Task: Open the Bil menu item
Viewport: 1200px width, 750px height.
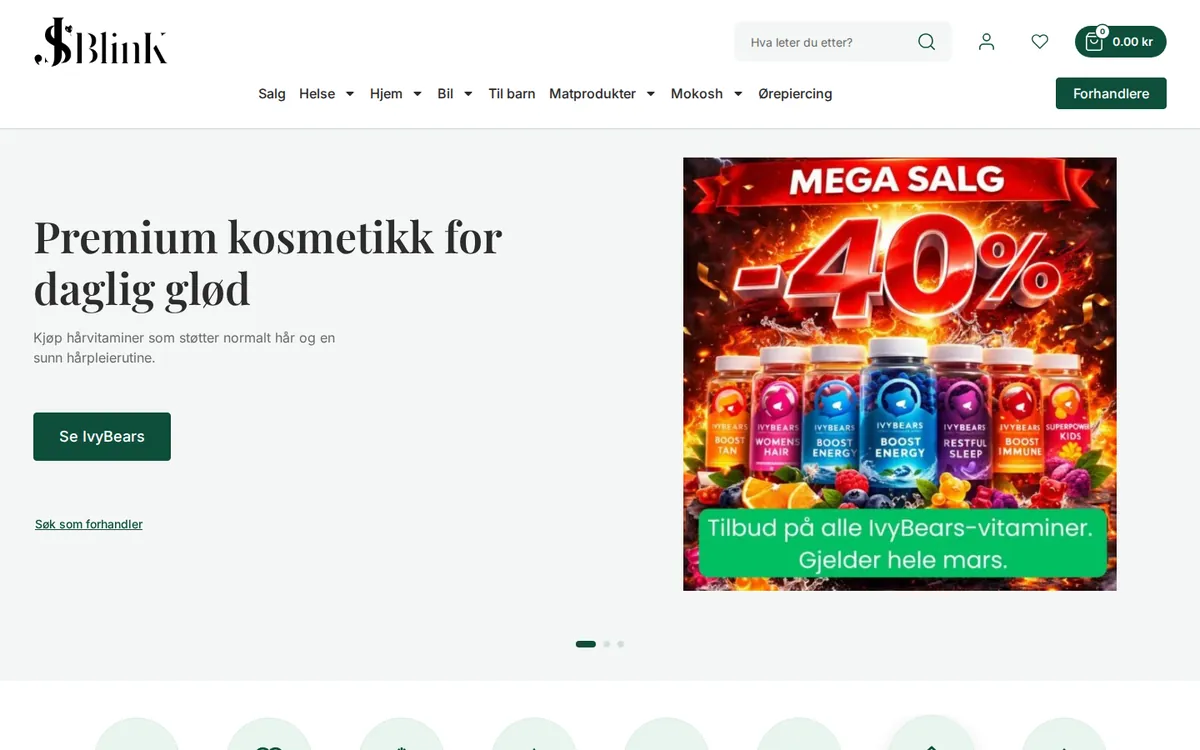Action: [445, 93]
